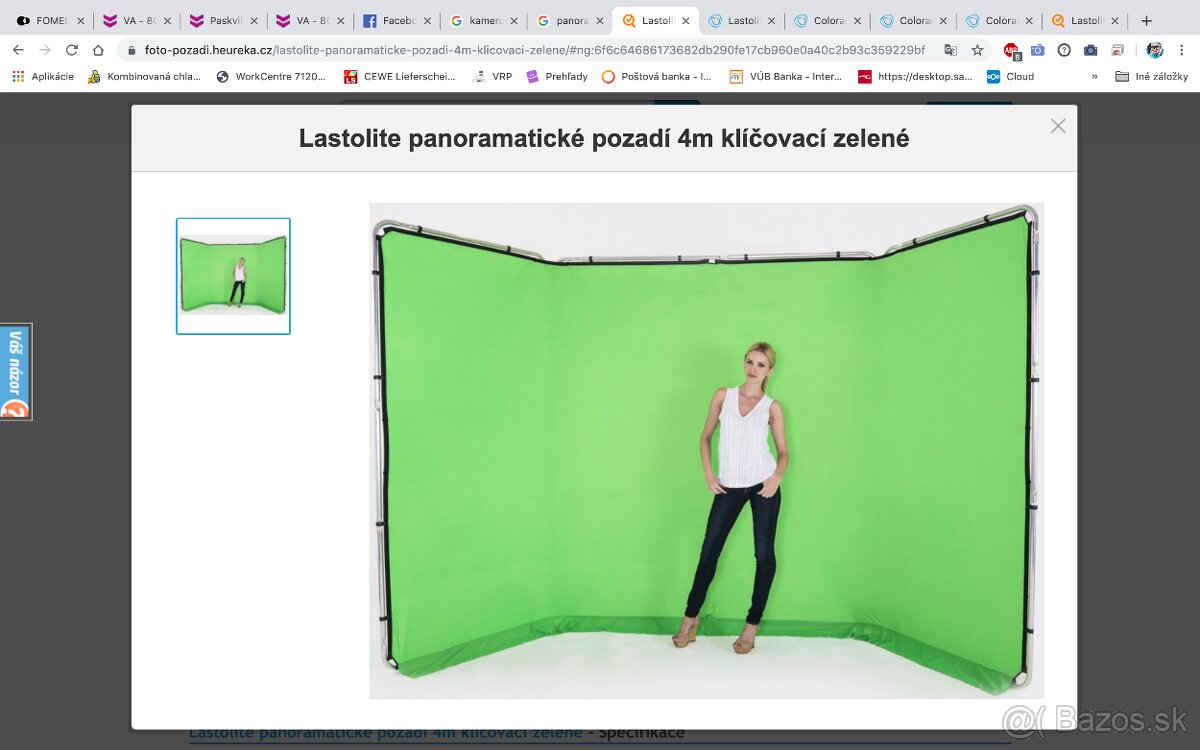Image resolution: width=1200 pixels, height=750 pixels.
Task: Open the Cloud bookmark
Action: (1010, 76)
